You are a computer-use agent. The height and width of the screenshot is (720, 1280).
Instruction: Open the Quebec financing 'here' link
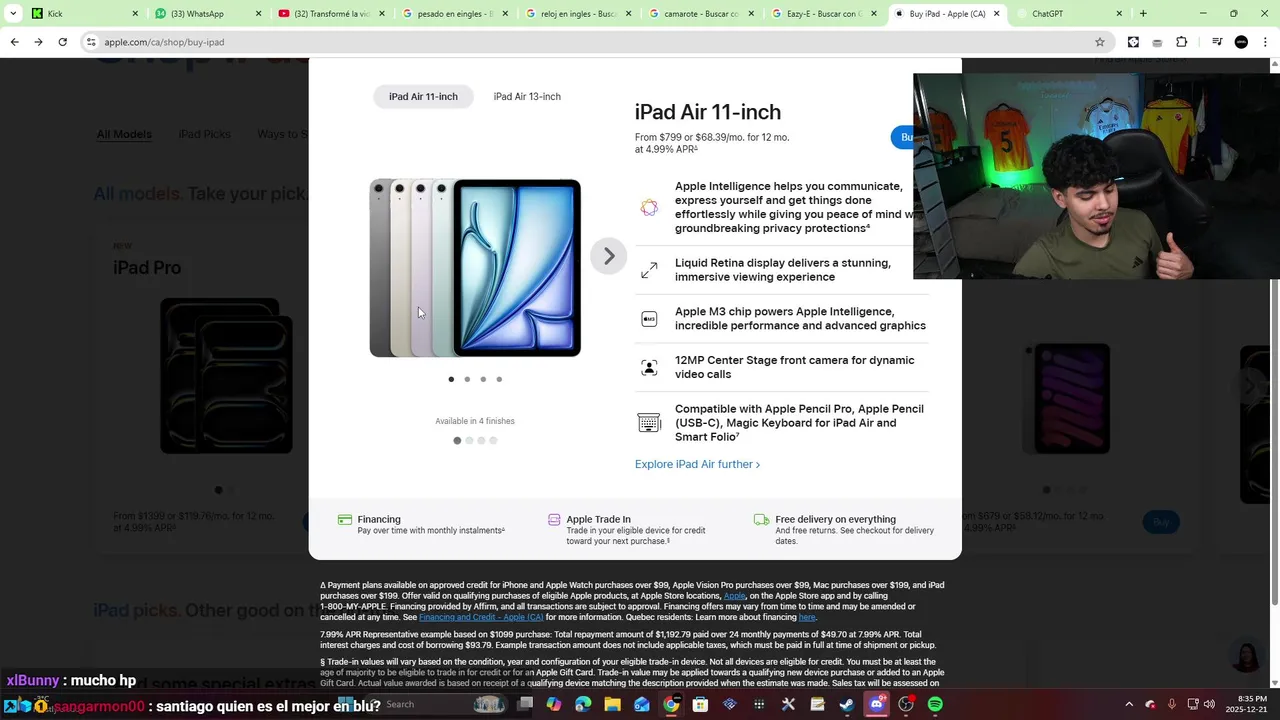pos(807,617)
